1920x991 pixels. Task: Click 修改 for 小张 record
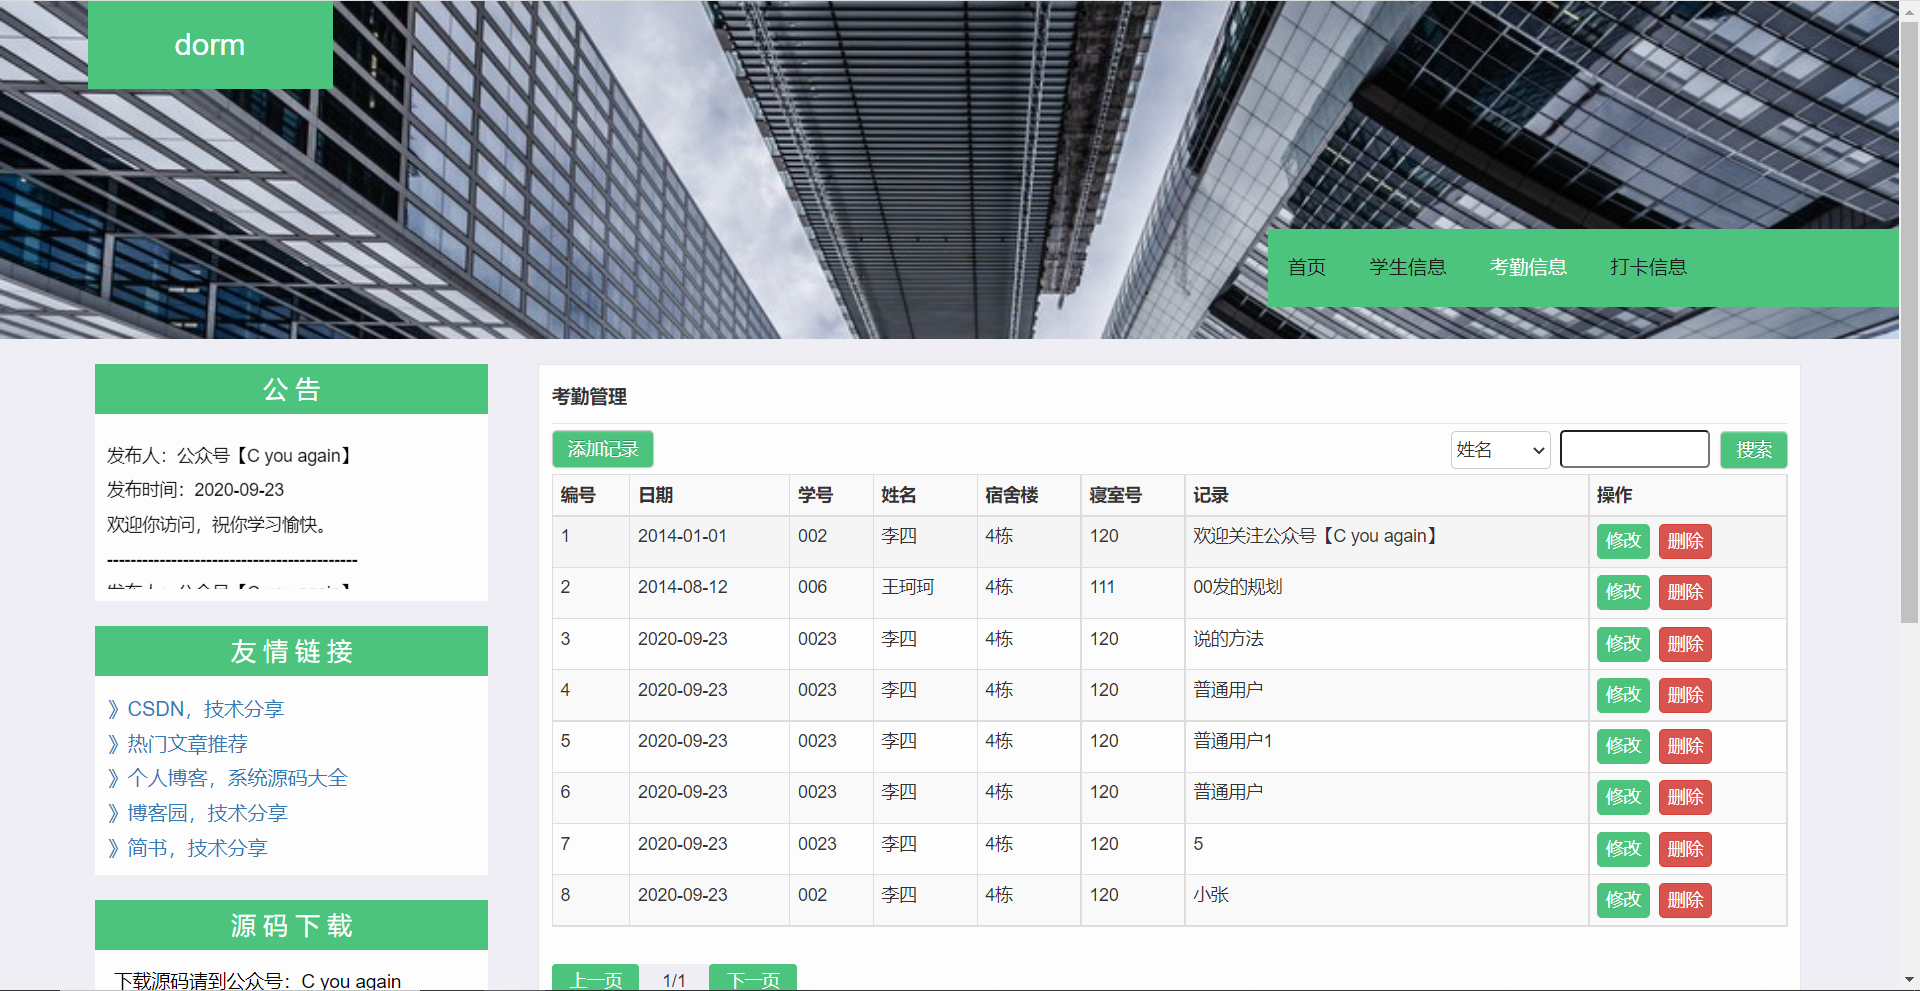pyautogui.click(x=1623, y=900)
